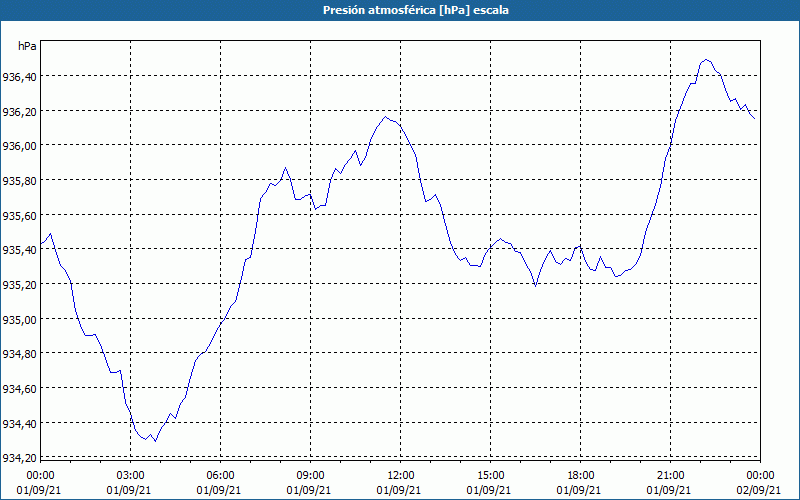
Task: Click the 02/09/21 date label
Action: pyautogui.click(x=759, y=490)
